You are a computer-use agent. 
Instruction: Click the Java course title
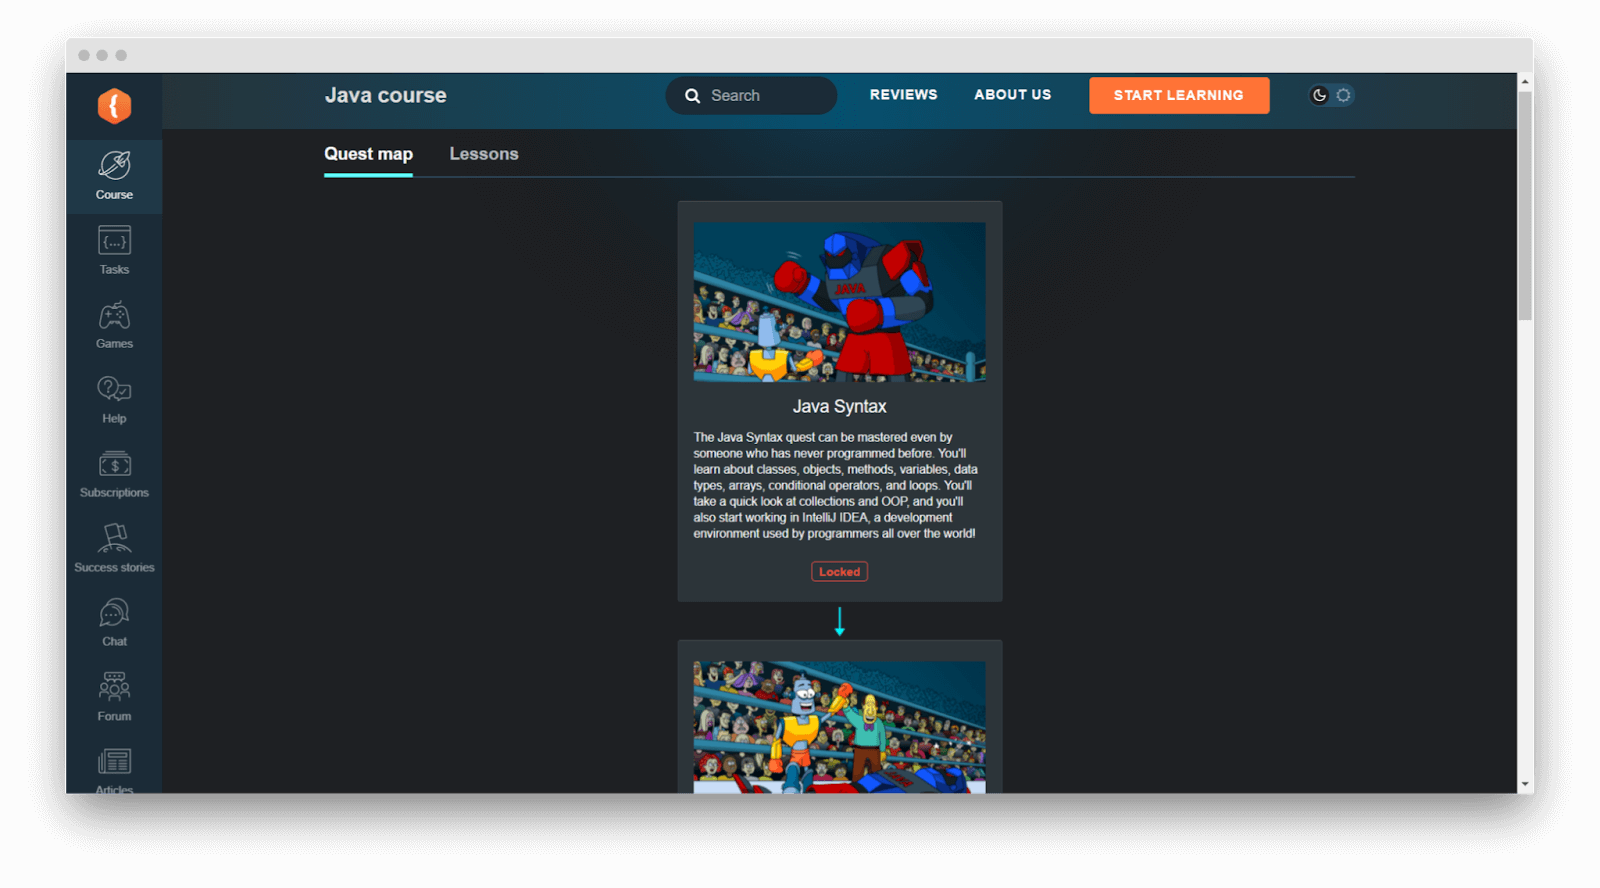385,96
